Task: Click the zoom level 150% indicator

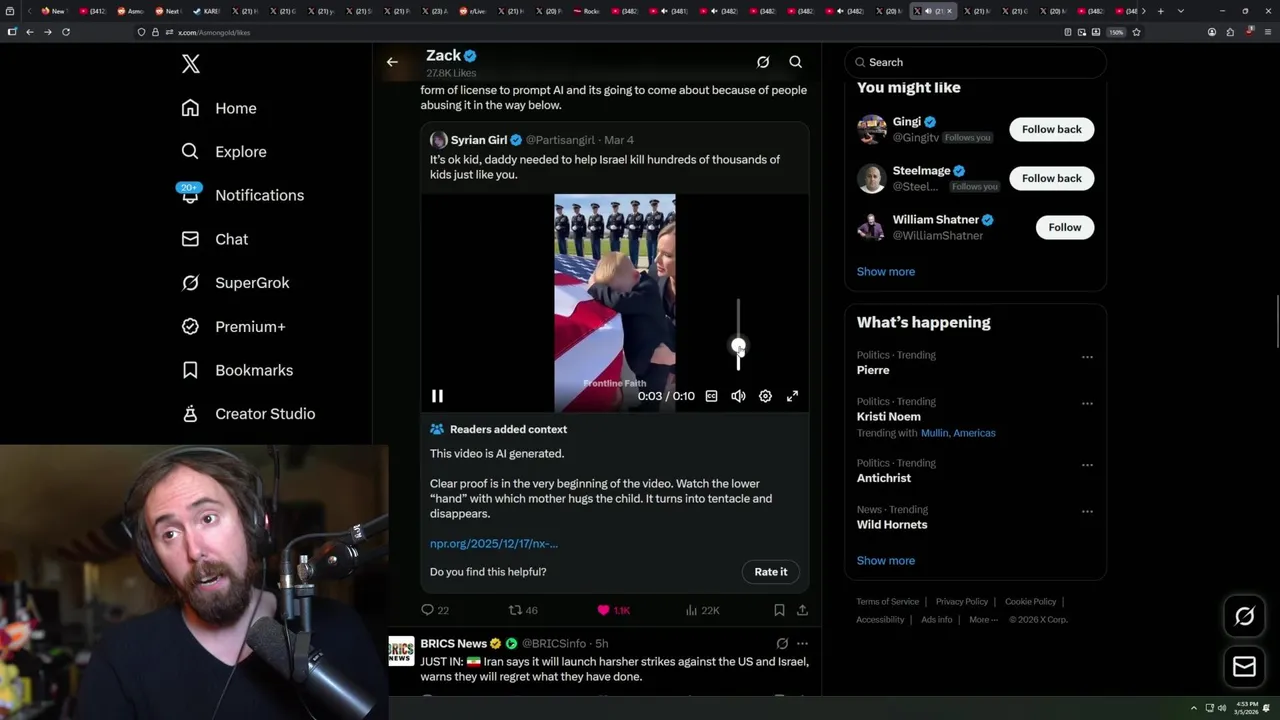Action: click(x=1116, y=32)
